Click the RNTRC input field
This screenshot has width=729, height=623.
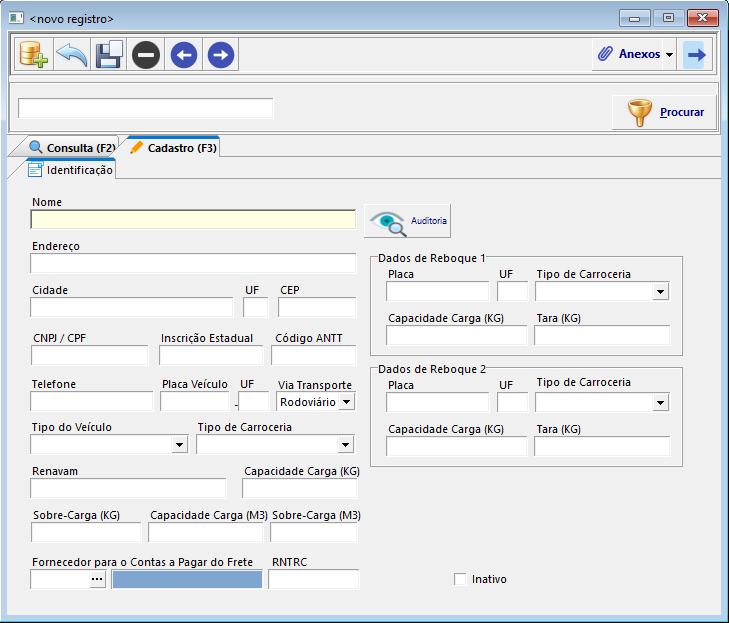[314, 579]
